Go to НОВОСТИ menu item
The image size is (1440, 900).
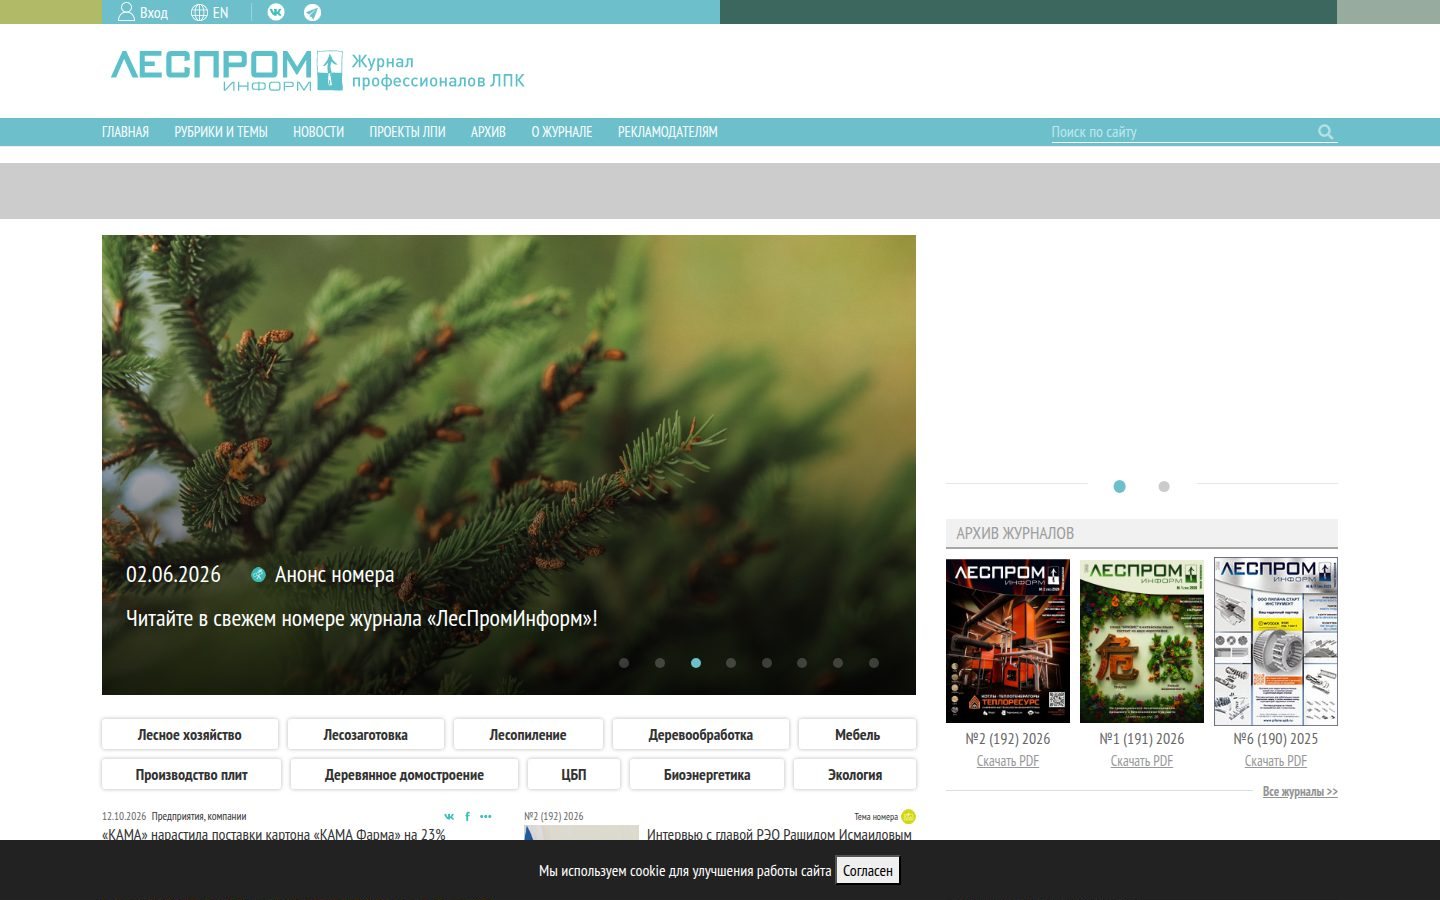pos(318,132)
